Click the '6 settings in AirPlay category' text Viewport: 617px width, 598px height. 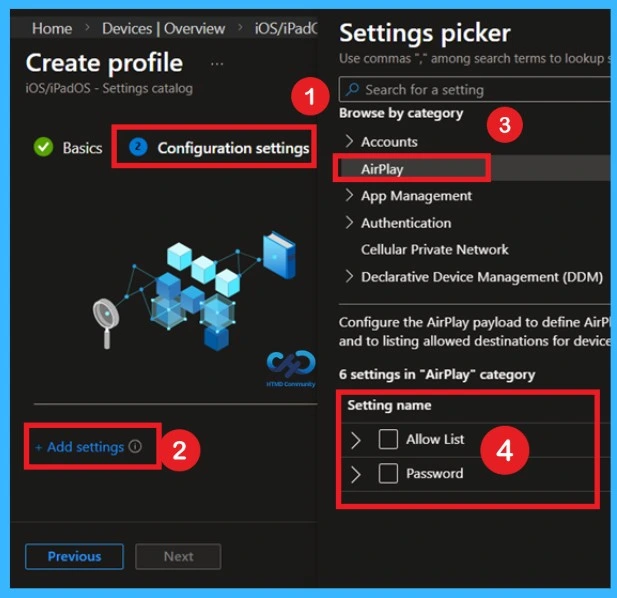click(x=437, y=375)
